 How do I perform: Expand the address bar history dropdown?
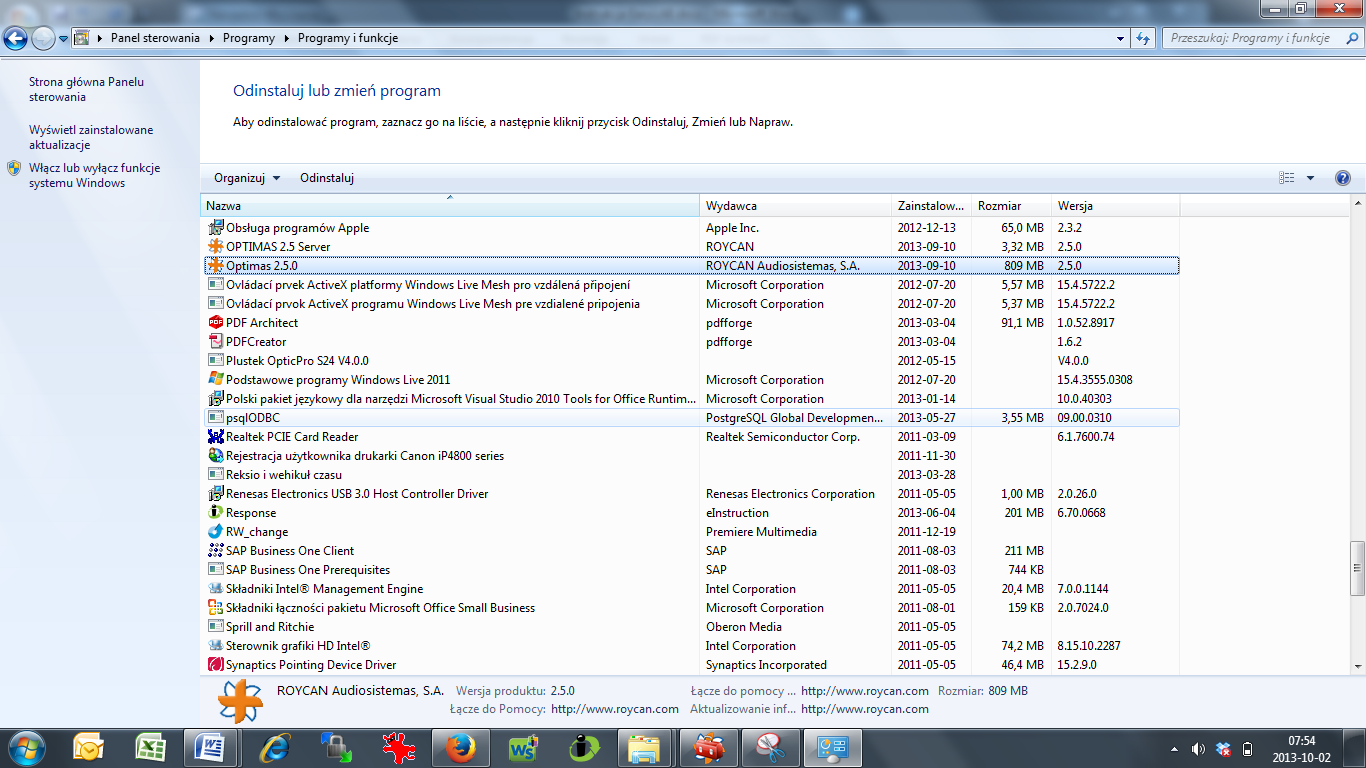point(1120,38)
